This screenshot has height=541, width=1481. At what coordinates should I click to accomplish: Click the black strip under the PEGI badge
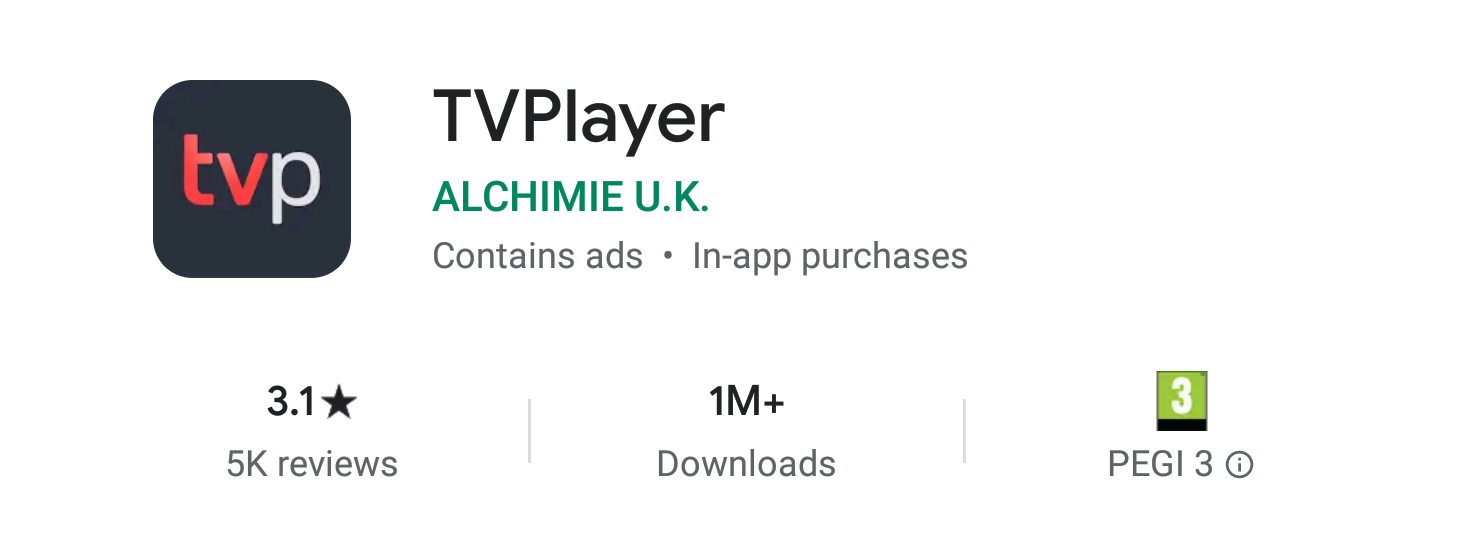[1181, 424]
